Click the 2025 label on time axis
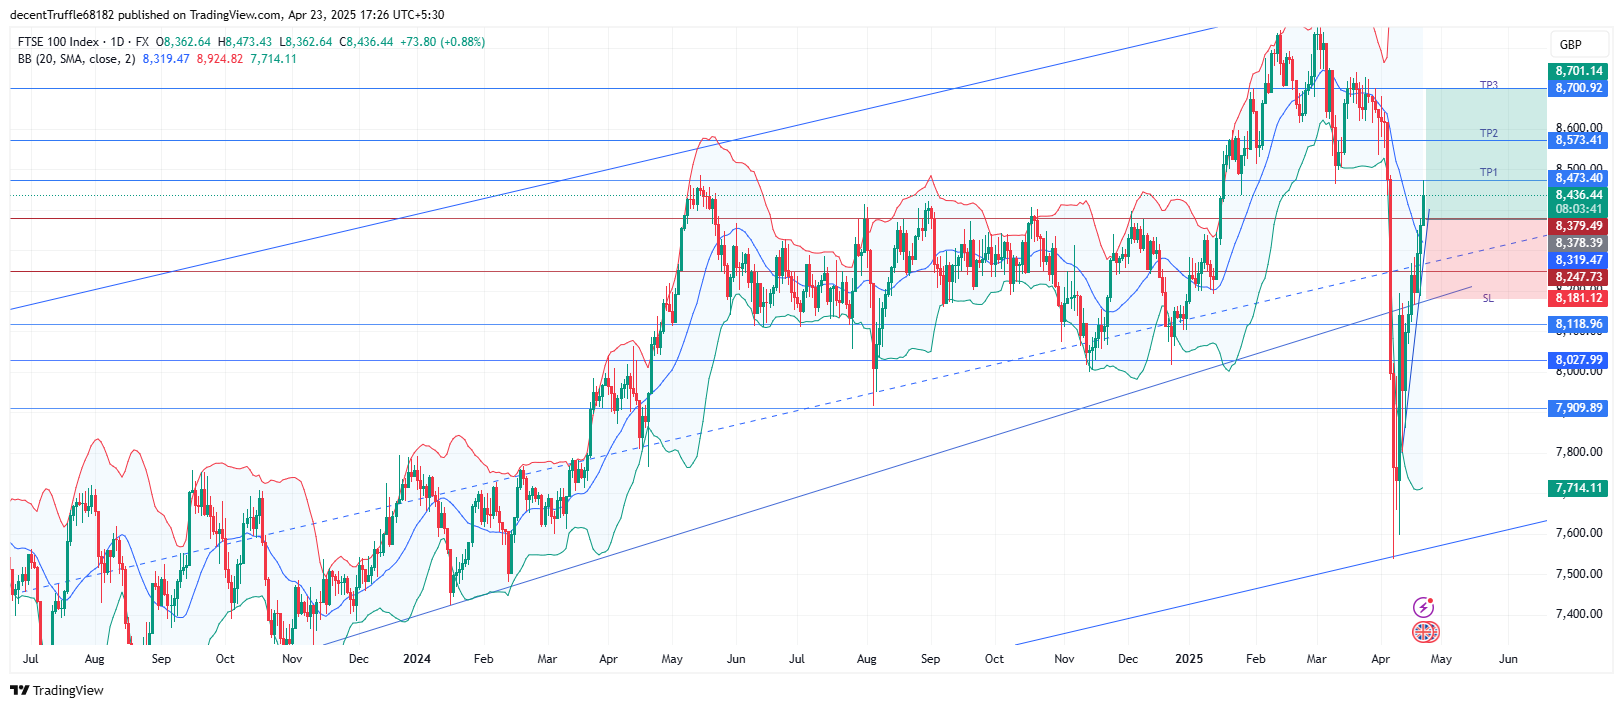This screenshot has height=708, width=1623. point(1189,659)
